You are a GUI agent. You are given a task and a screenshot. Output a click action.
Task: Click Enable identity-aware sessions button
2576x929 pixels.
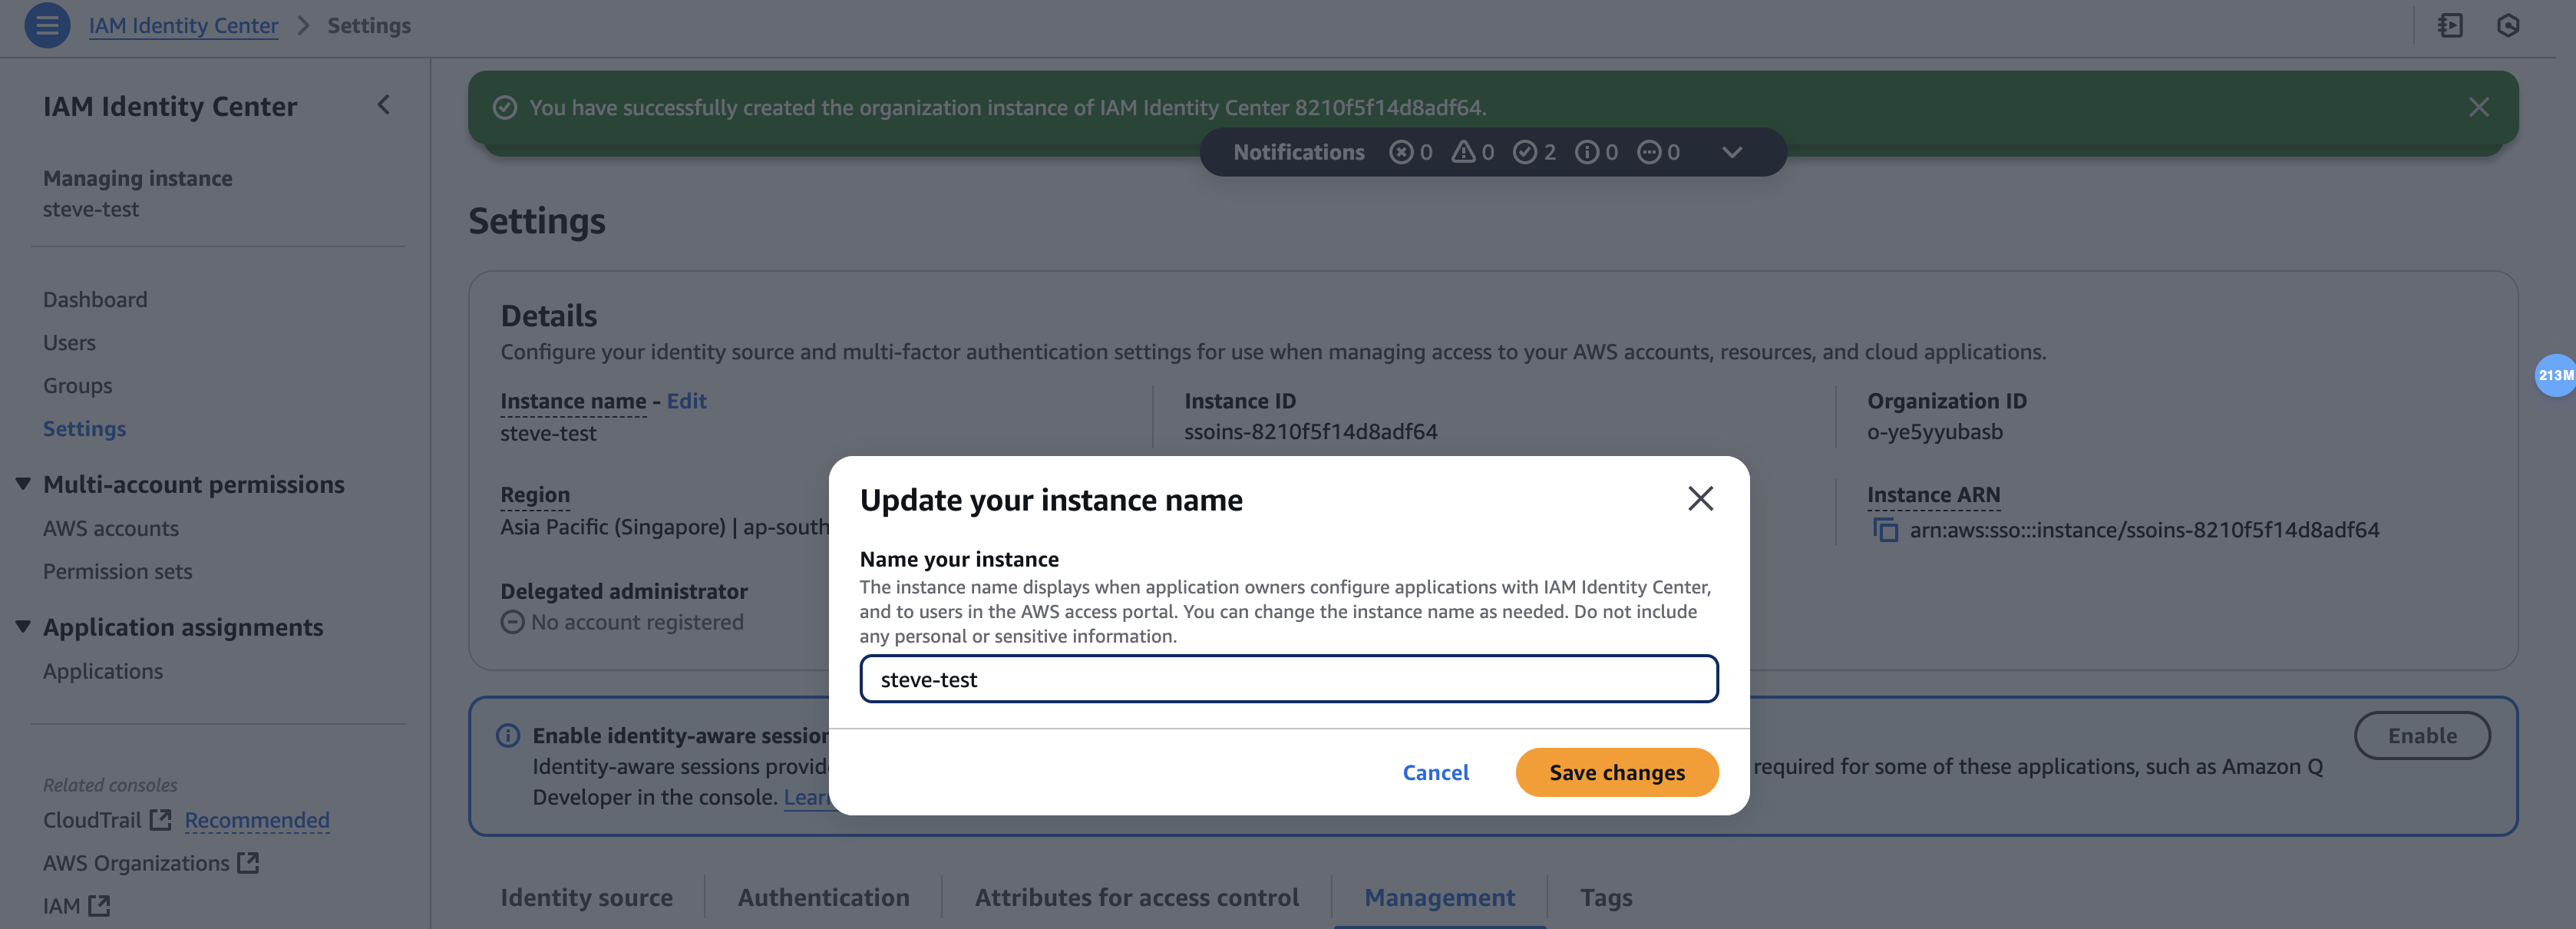[2422, 736]
